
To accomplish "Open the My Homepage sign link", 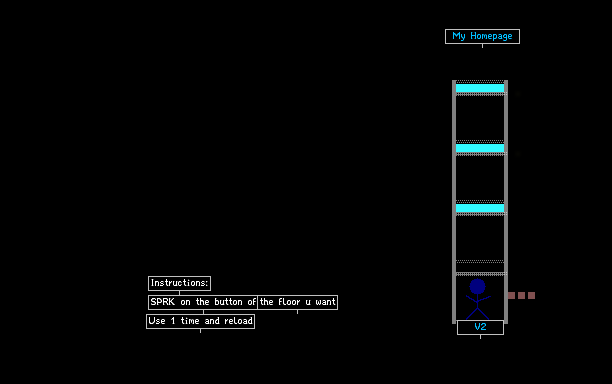I will pos(482,36).
